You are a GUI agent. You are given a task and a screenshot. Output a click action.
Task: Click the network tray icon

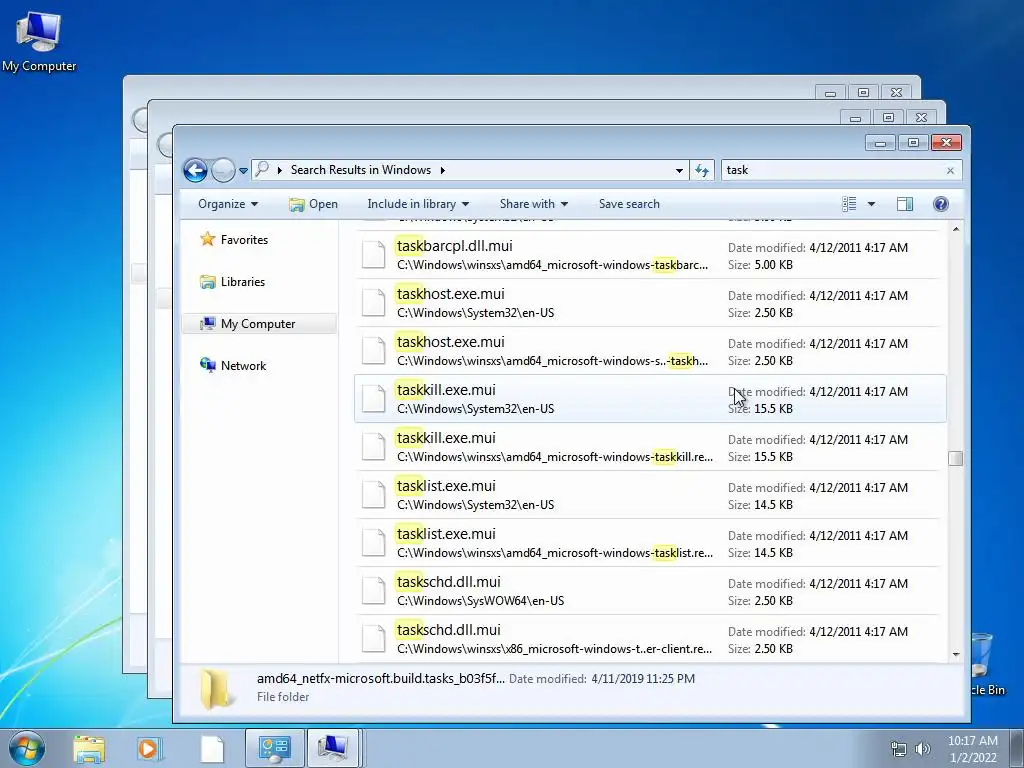pos(899,749)
